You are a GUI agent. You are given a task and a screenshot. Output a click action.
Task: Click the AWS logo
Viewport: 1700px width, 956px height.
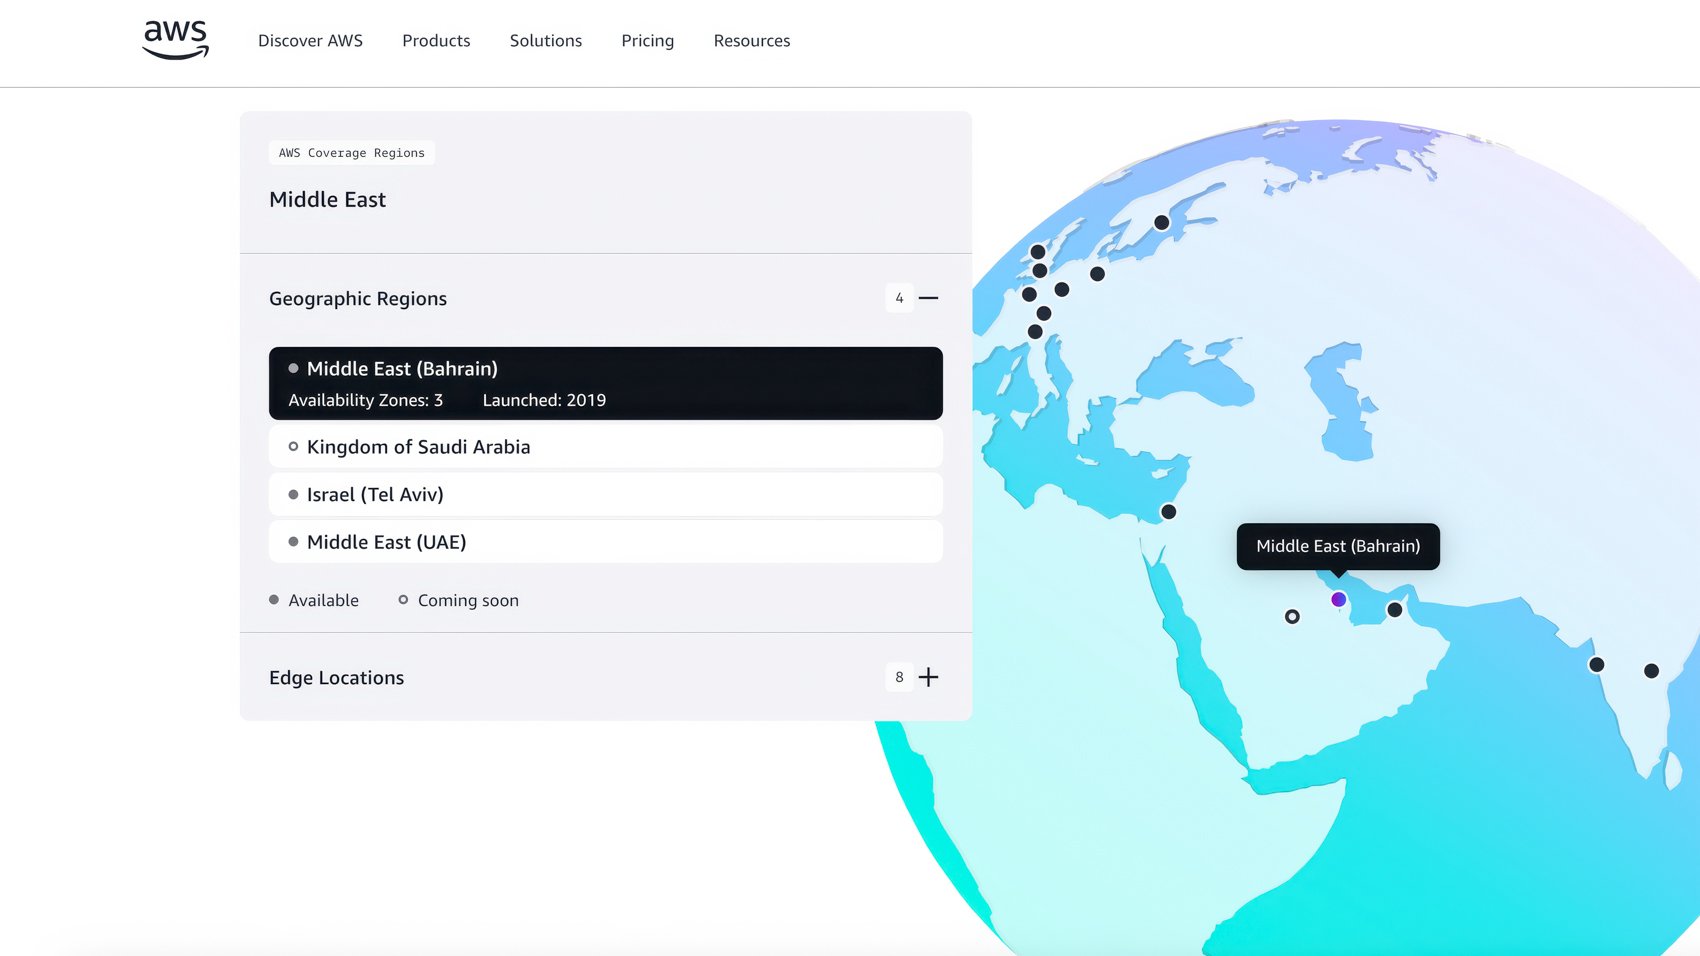(x=176, y=40)
